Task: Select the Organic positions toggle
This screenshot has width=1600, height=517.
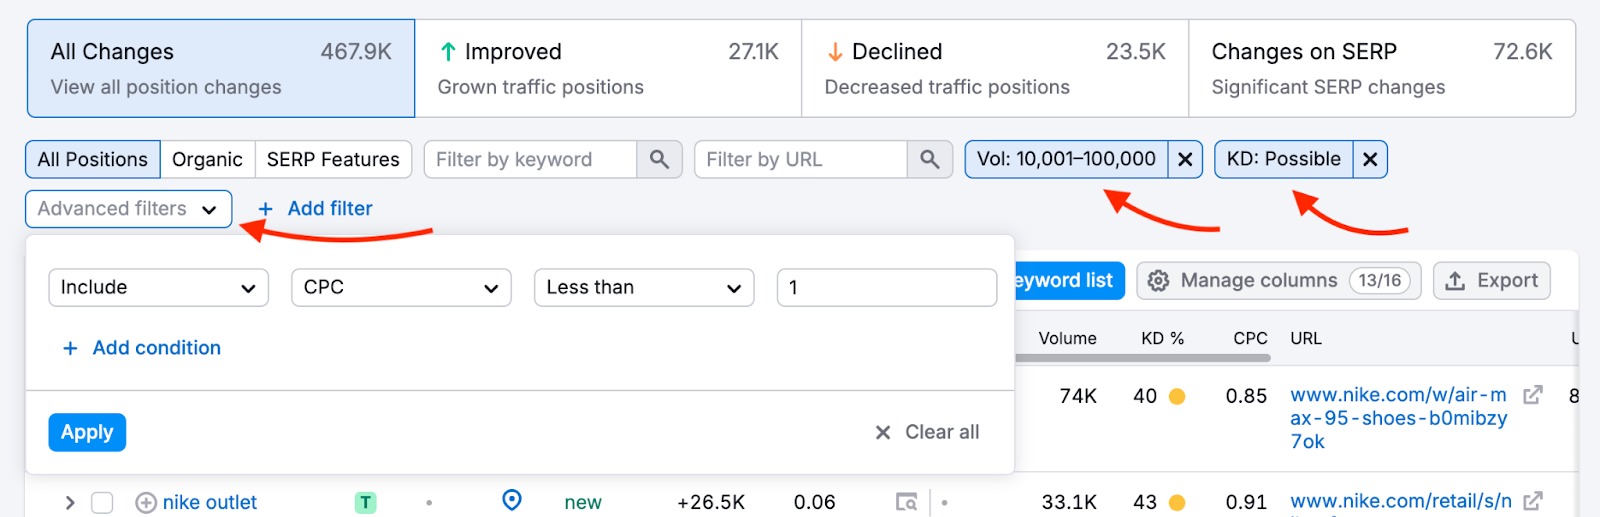Action: (x=207, y=160)
